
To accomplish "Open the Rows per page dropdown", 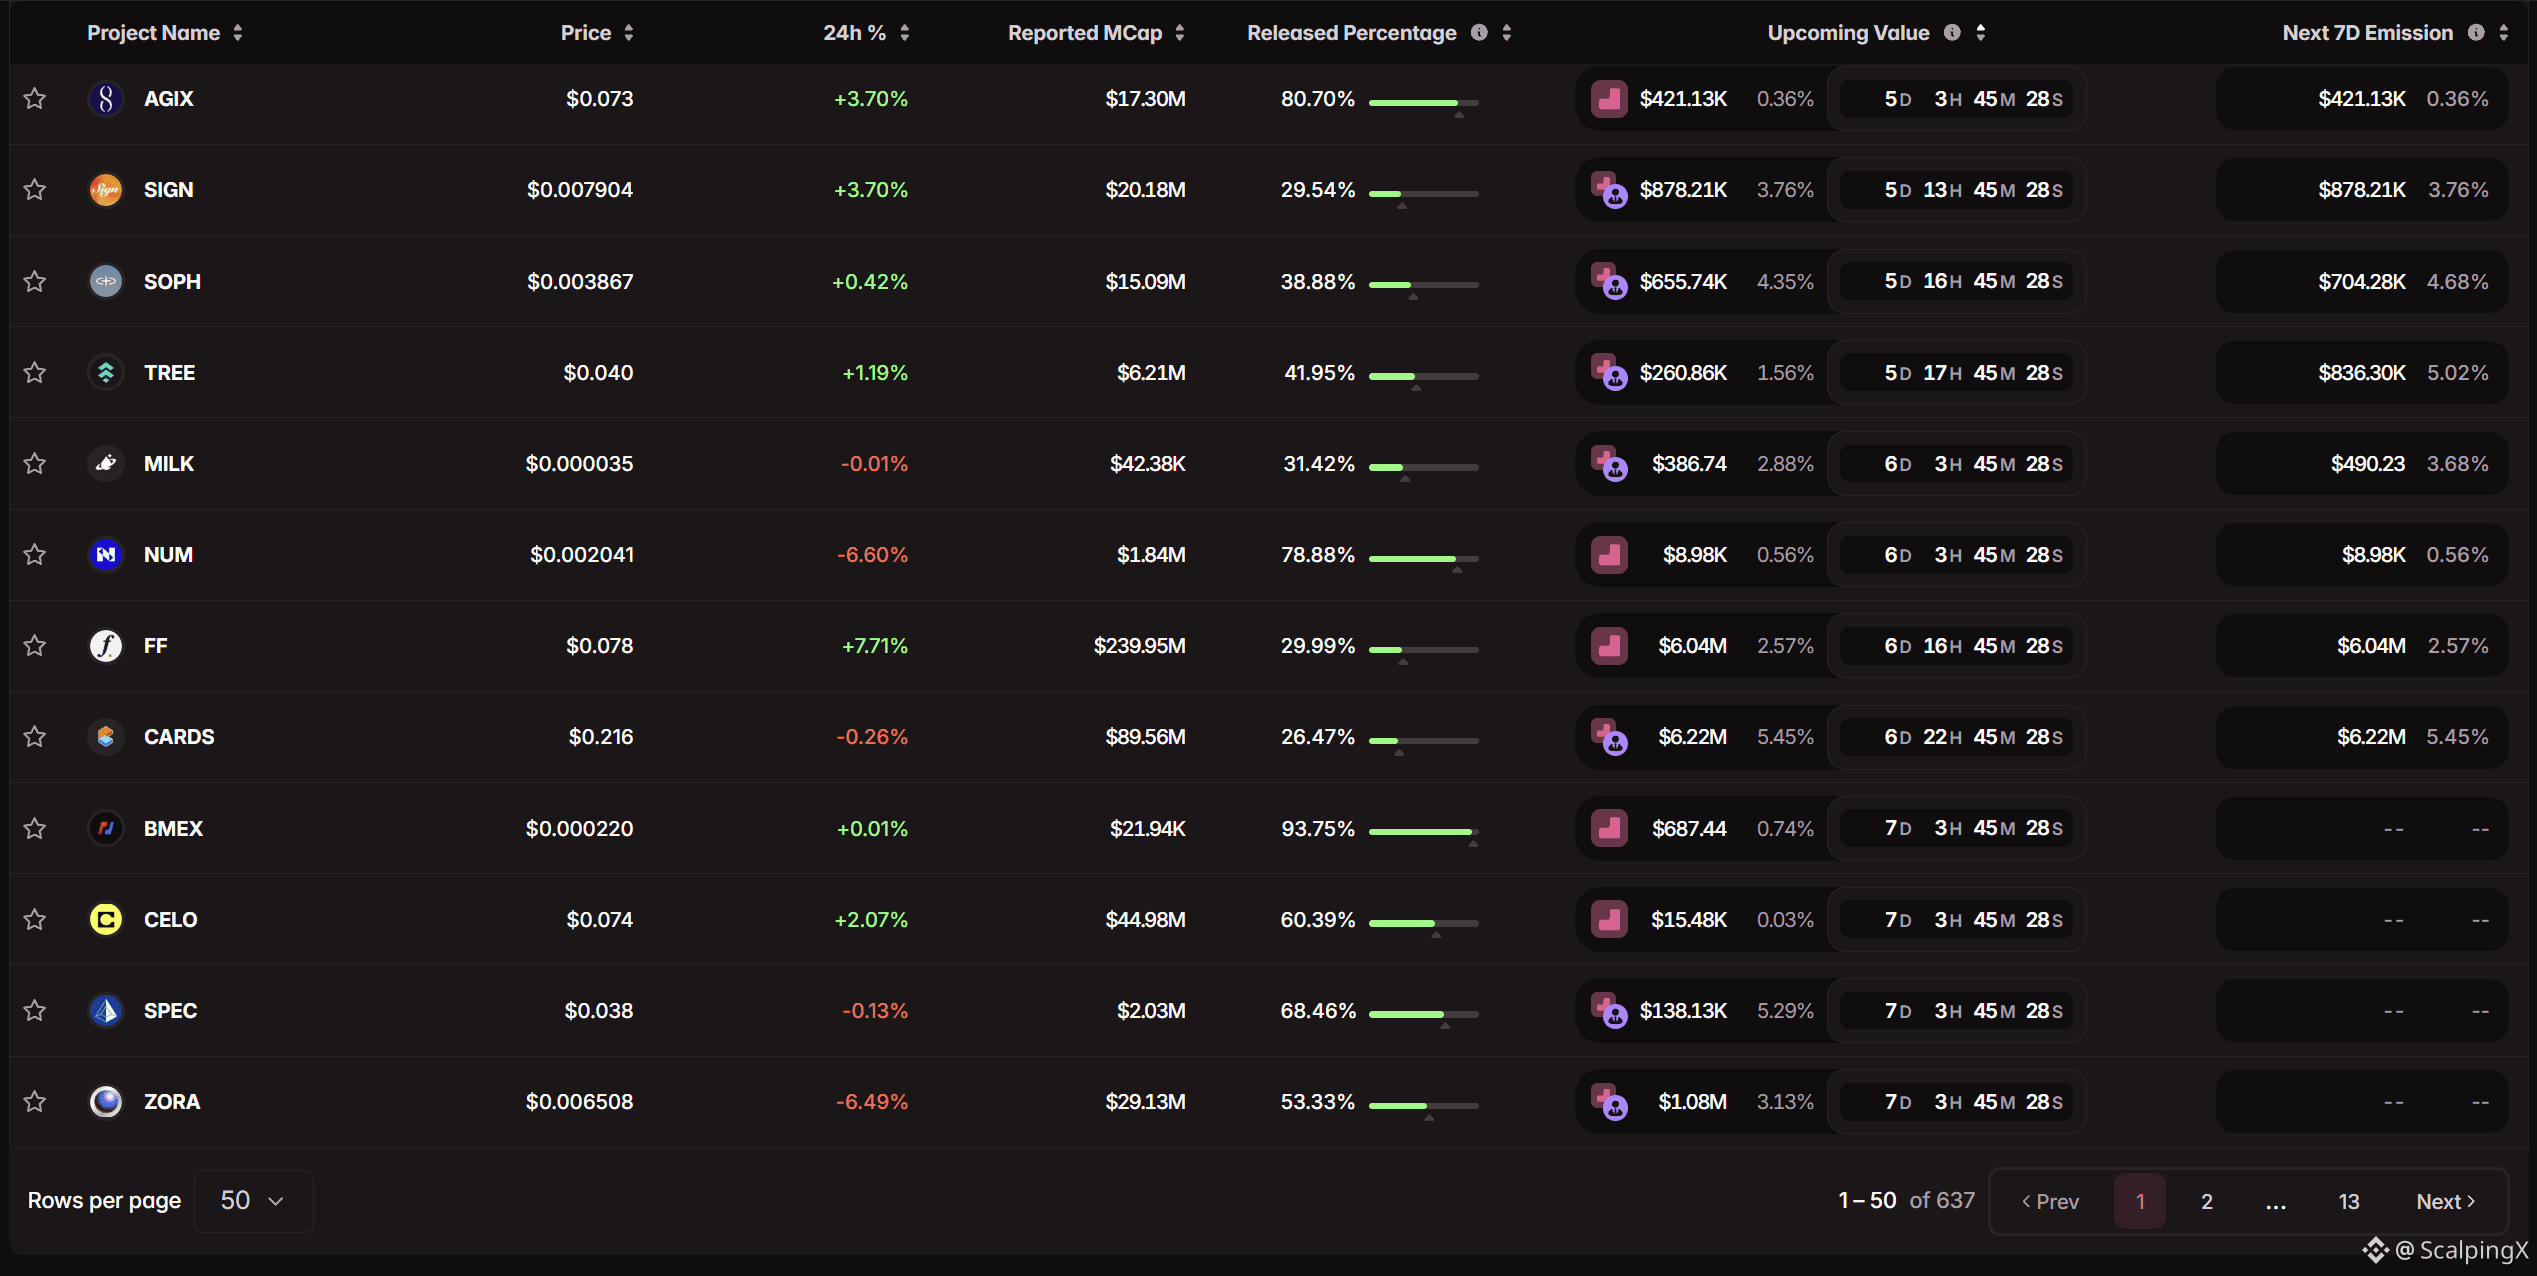I will 253,1201.
